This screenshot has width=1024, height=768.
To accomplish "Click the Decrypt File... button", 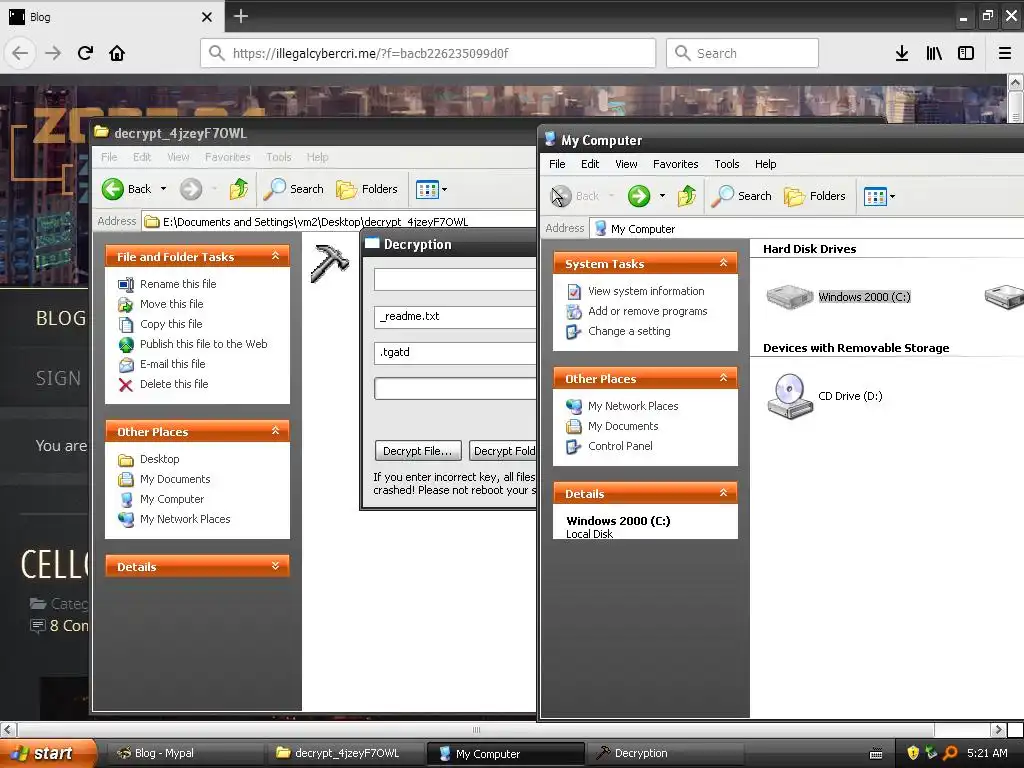I will (417, 451).
